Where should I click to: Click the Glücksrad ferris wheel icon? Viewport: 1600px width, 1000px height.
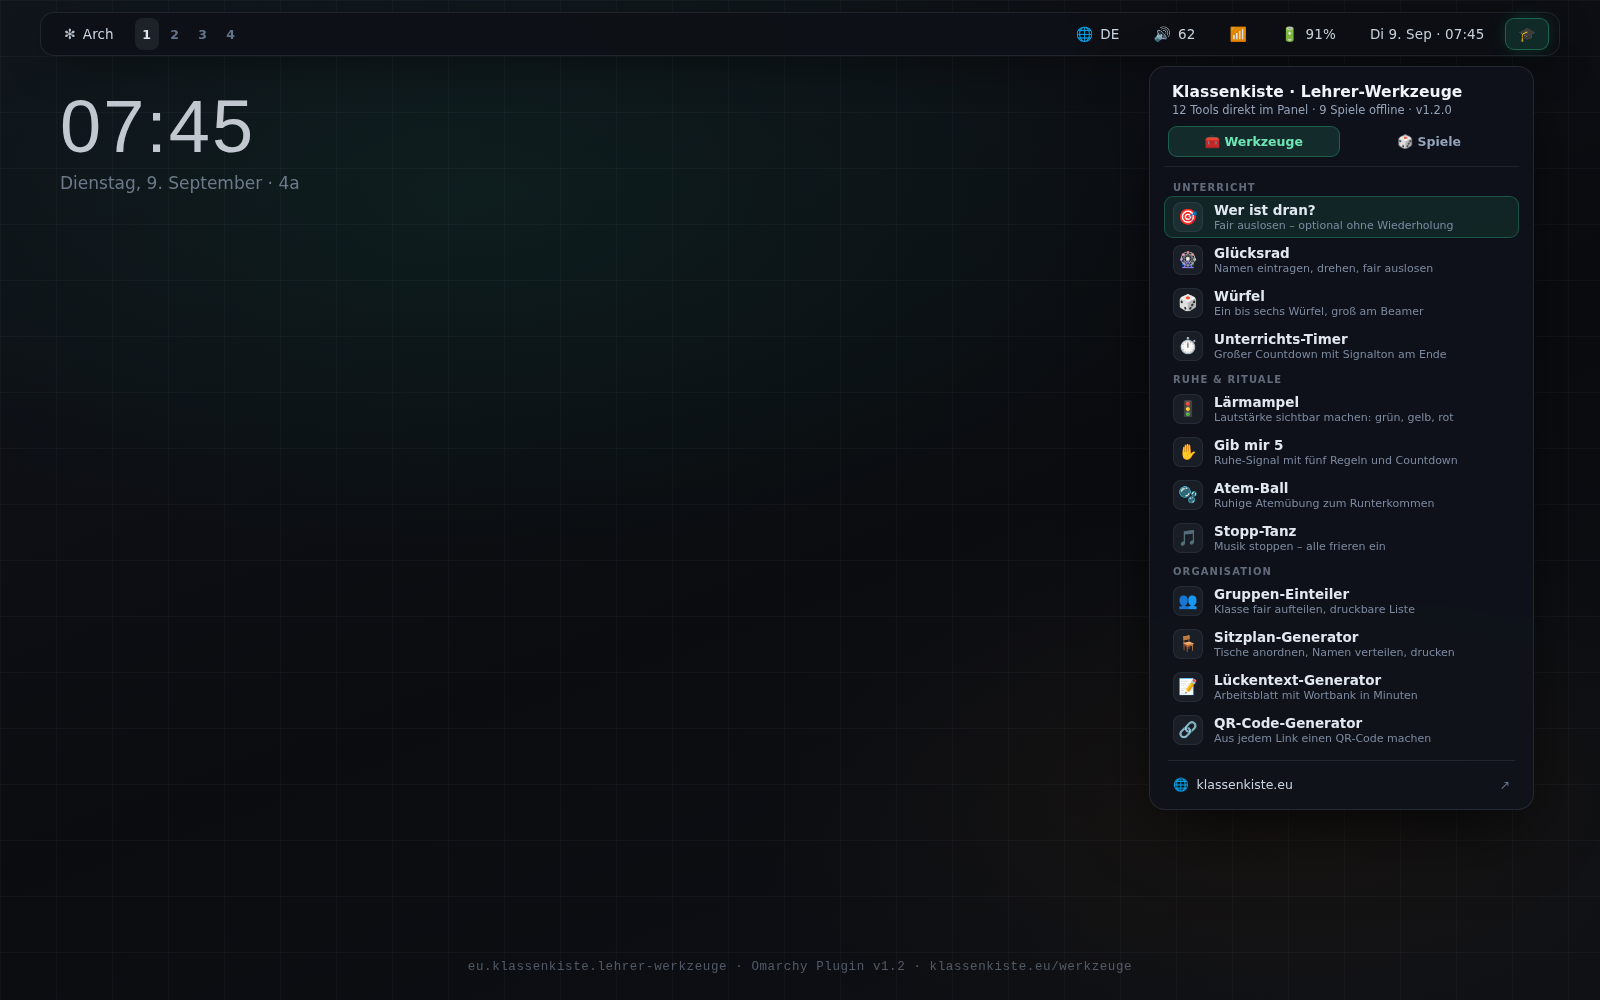click(1188, 260)
